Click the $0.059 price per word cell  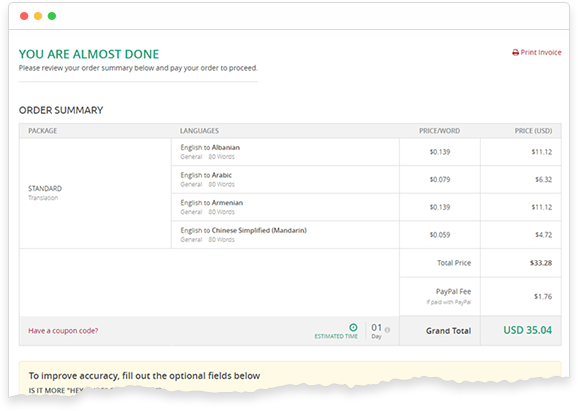coord(440,235)
